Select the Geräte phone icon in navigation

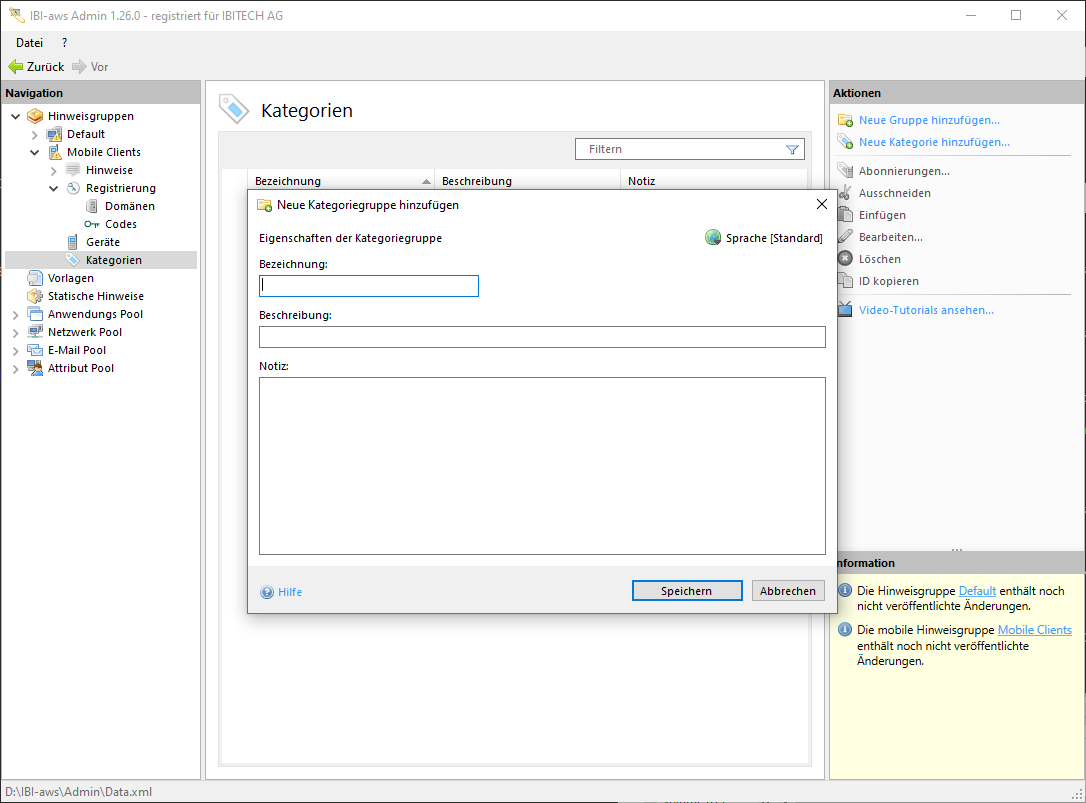coord(73,242)
